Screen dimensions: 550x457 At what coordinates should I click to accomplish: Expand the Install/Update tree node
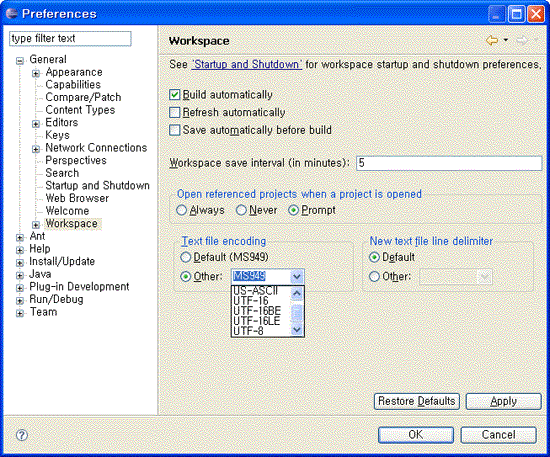20,263
